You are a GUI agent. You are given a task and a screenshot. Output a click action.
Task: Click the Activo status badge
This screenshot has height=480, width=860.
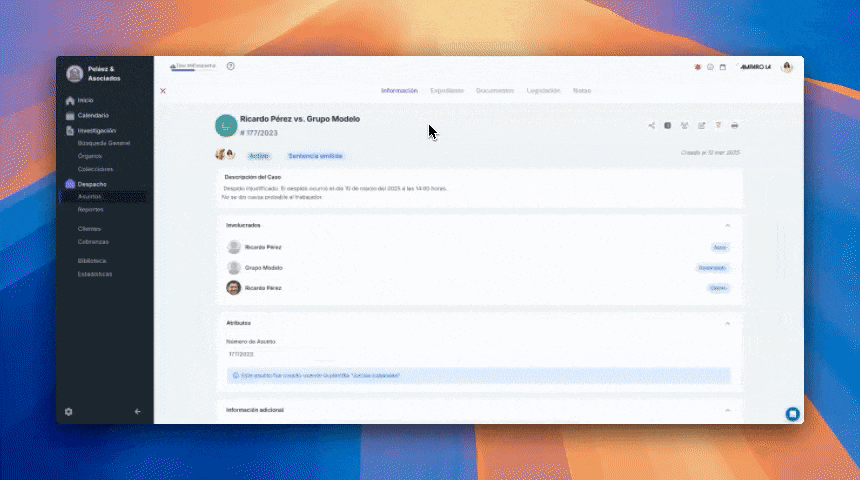(x=259, y=156)
